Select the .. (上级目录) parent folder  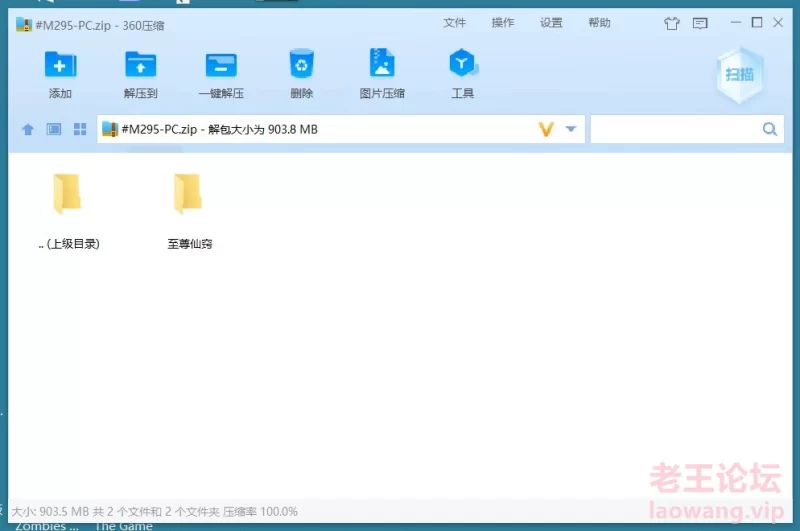69,211
